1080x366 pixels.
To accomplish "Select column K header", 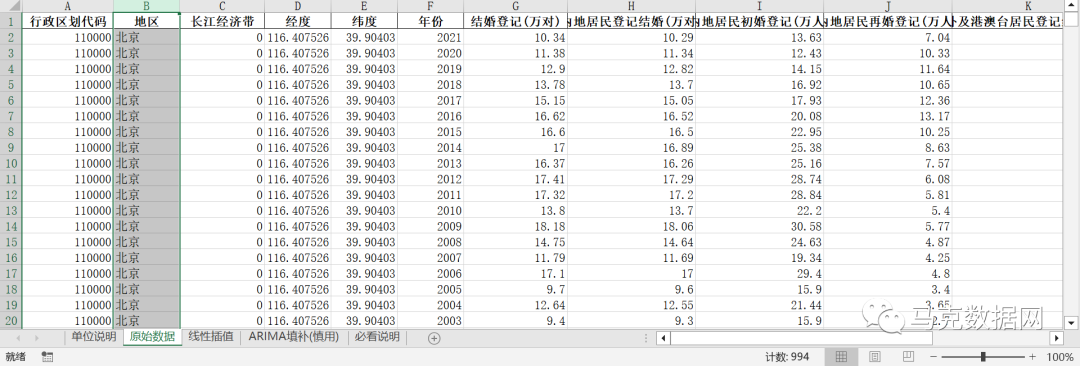I will 1007,6.
